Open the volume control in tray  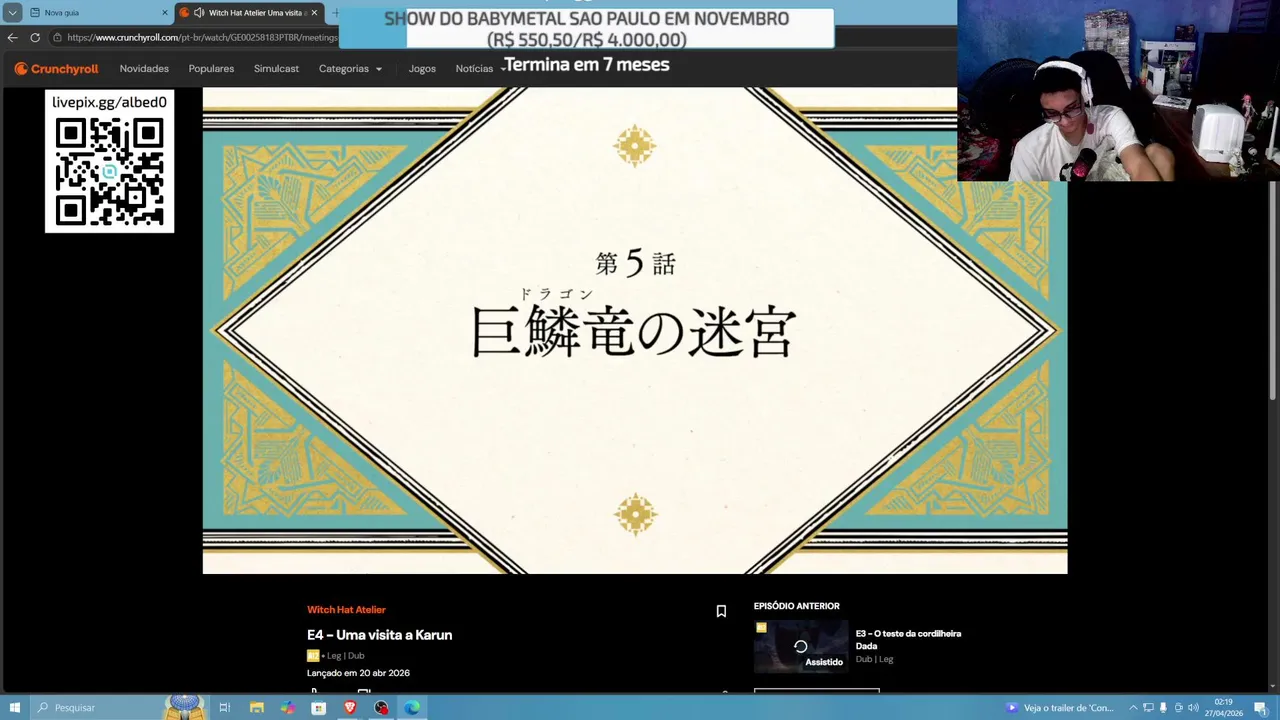coord(1193,707)
